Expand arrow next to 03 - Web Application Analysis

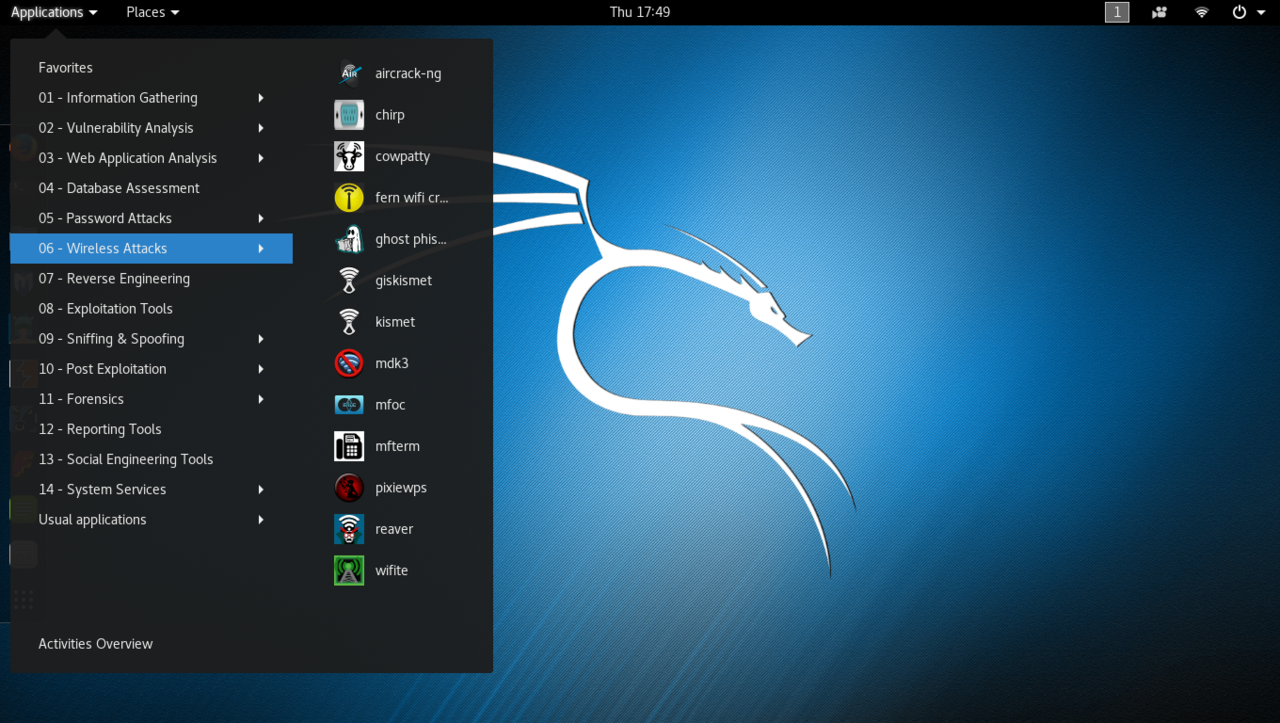pyautogui.click(x=261, y=158)
